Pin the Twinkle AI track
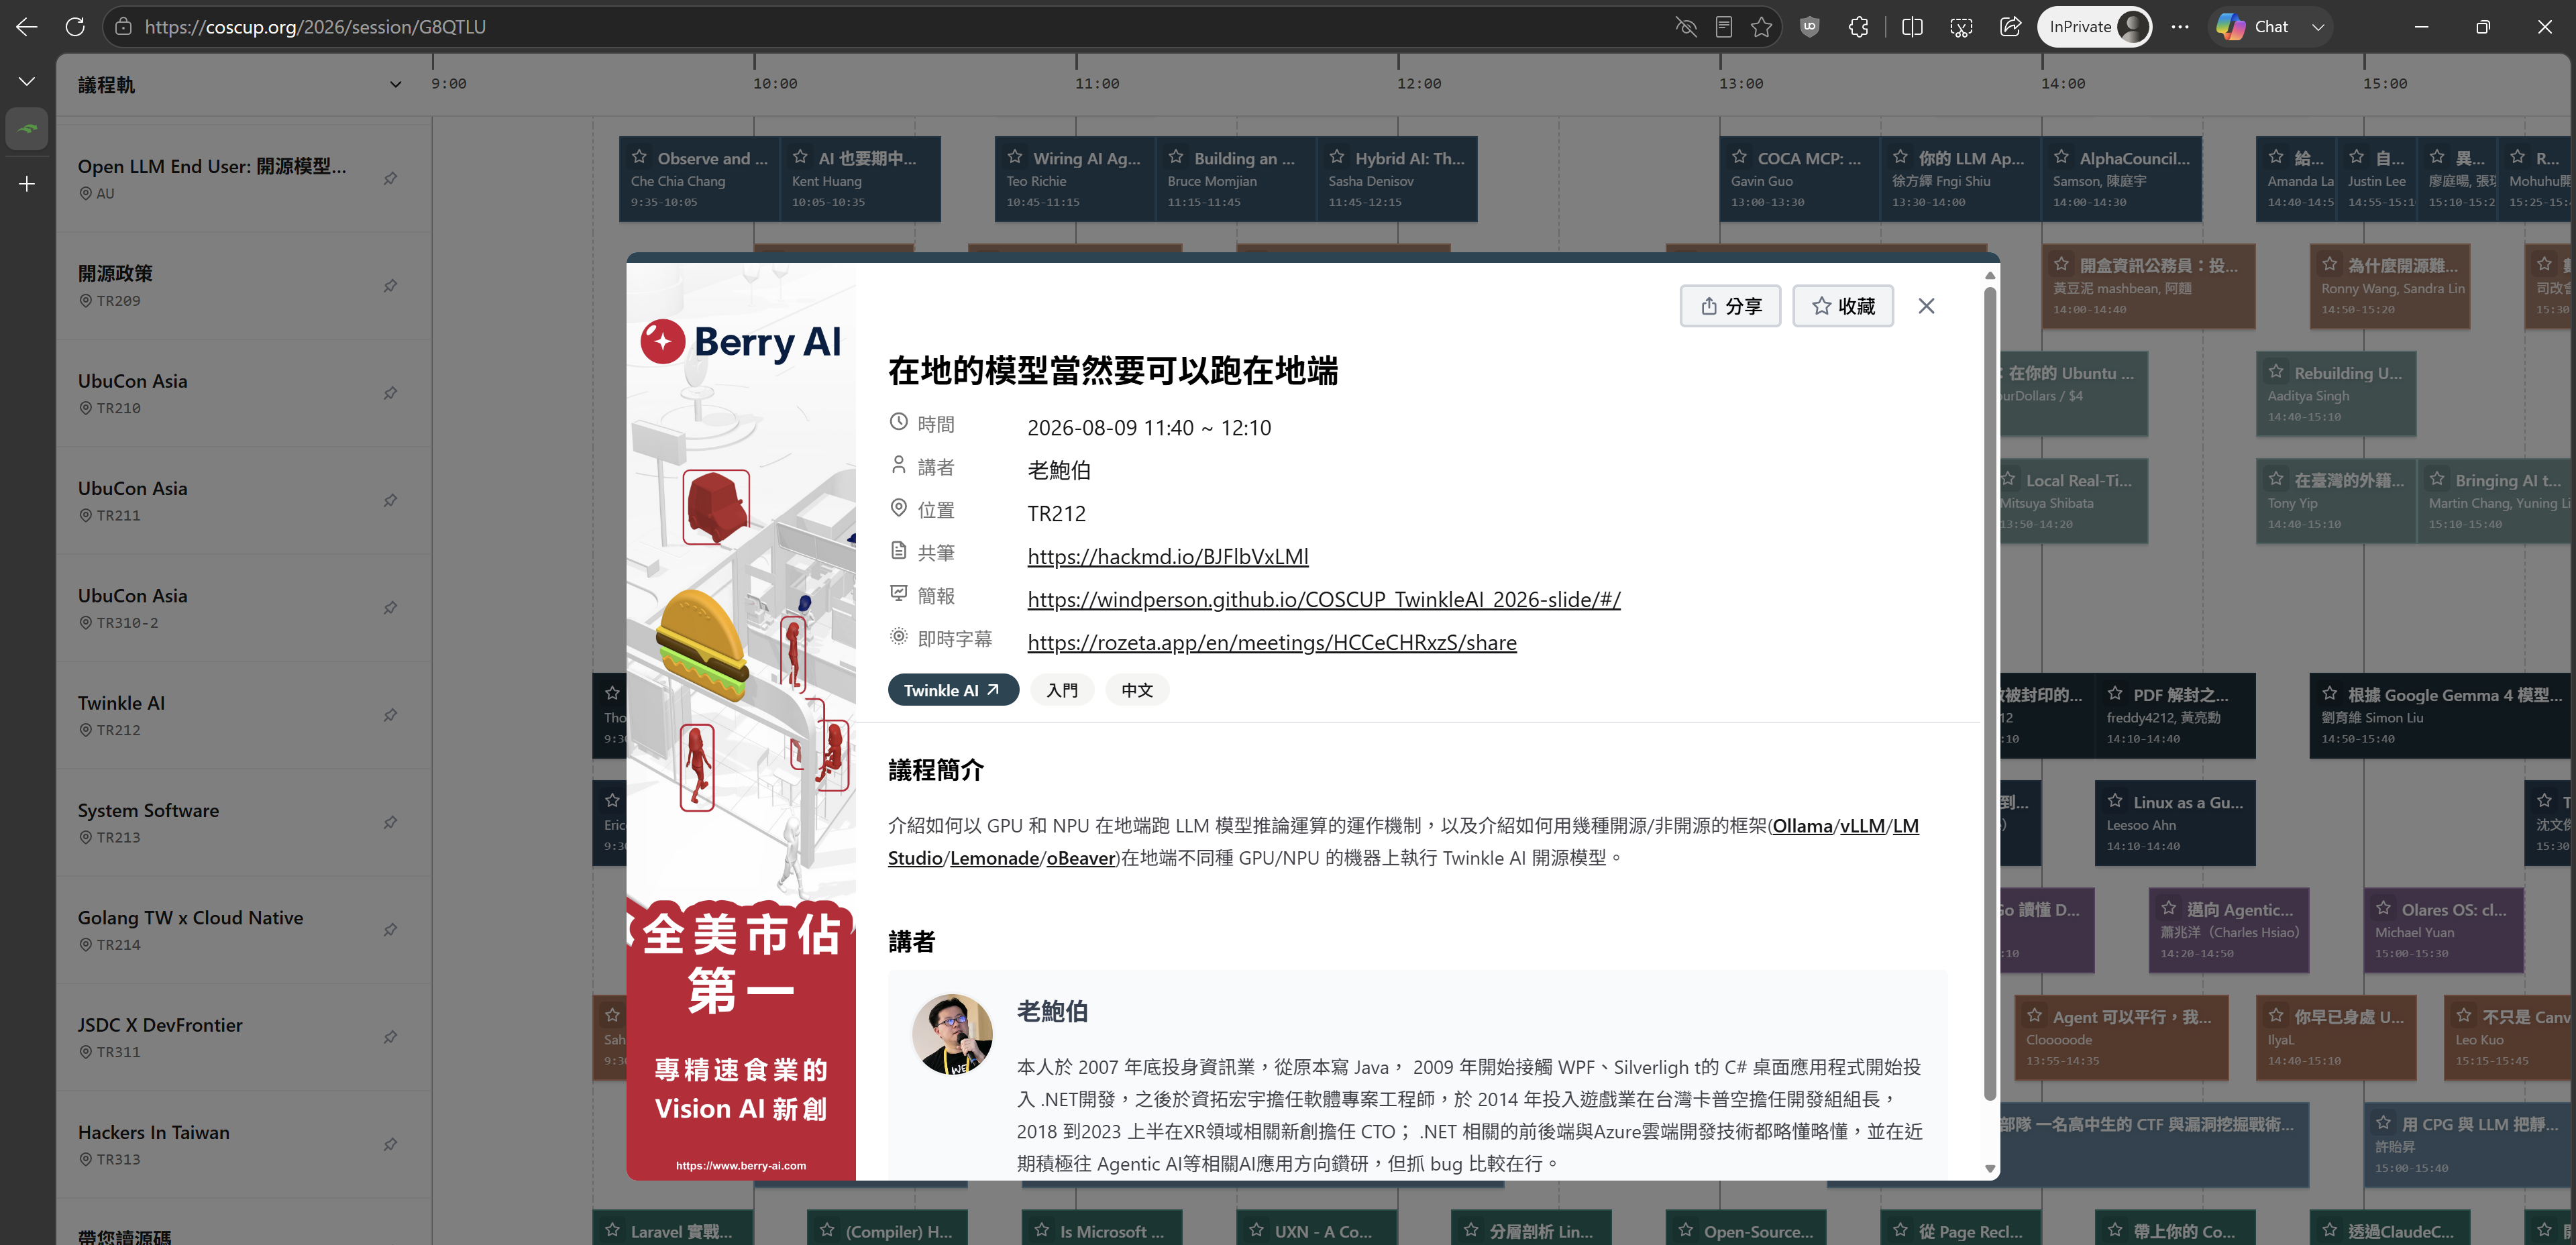This screenshot has width=2576, height=1245. (x=391, y=715)
